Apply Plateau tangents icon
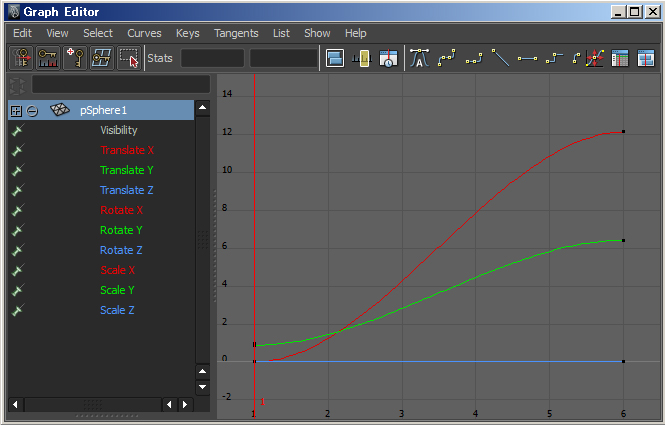This screenshot has width=665, height=425. 576,58
